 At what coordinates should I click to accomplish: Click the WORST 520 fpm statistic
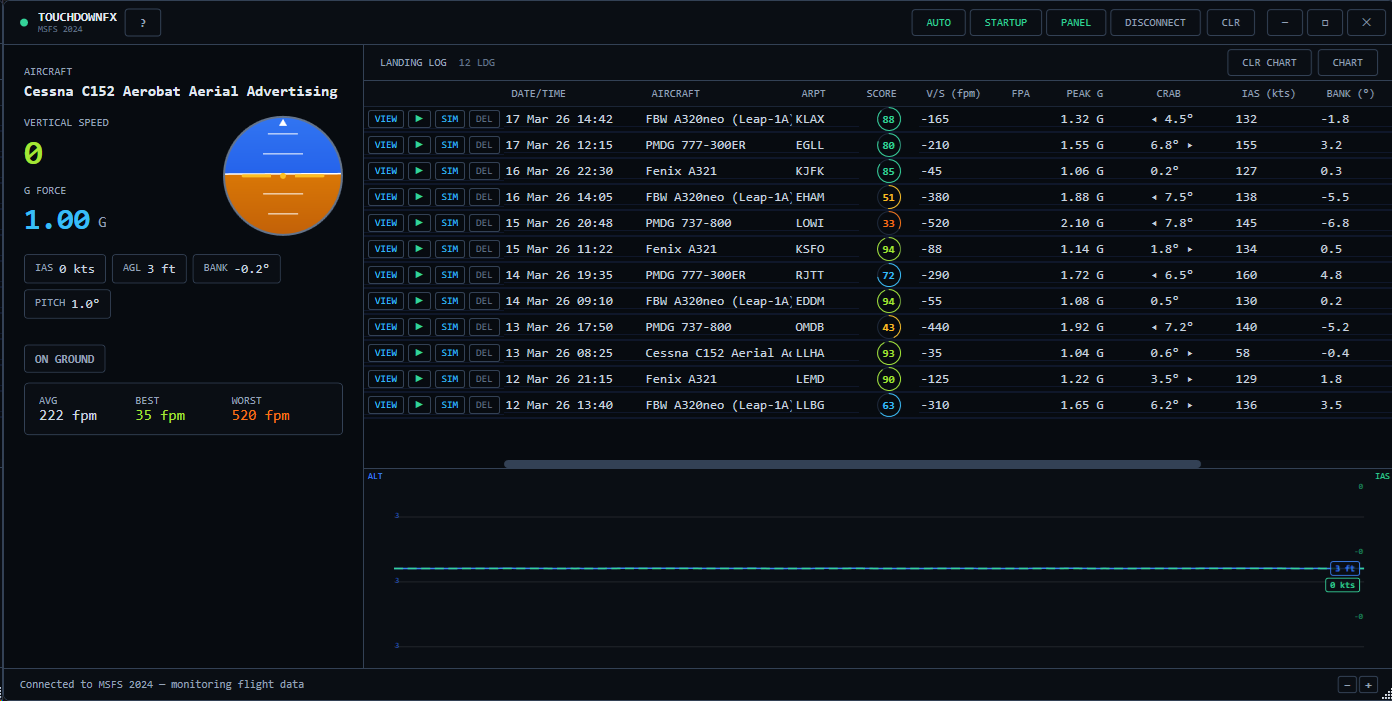coord(260,409)
